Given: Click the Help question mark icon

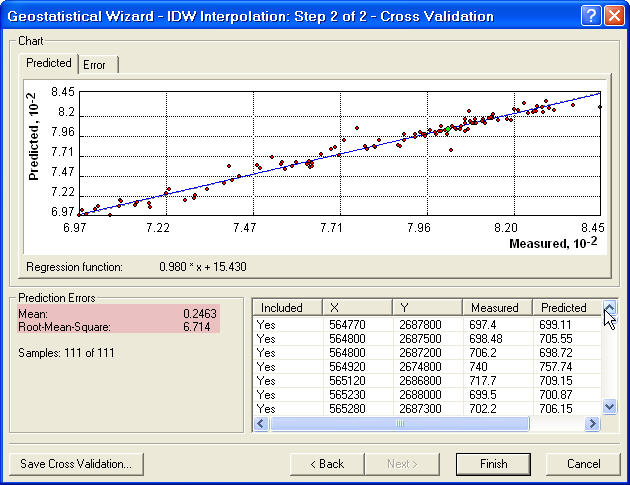Looking at the screenshot, I should [x=590, y=15].
